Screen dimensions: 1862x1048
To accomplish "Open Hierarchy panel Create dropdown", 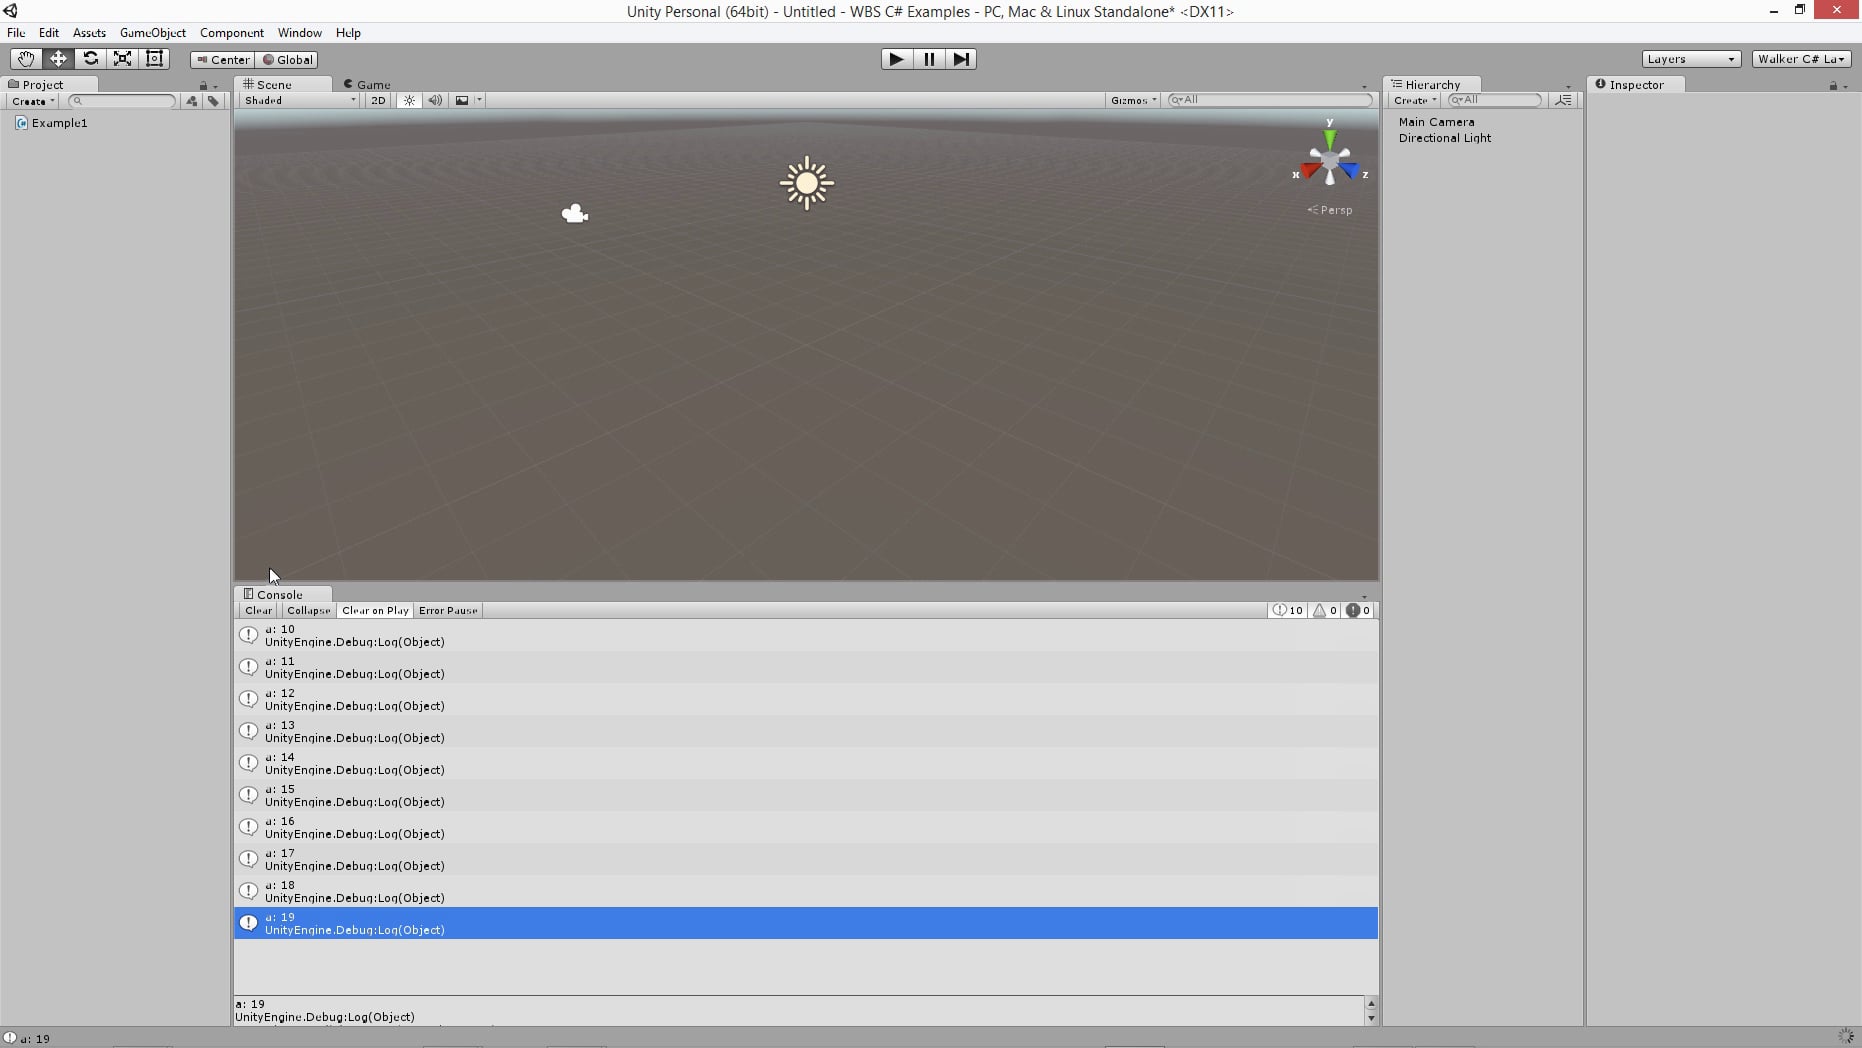I will 1415,100.
